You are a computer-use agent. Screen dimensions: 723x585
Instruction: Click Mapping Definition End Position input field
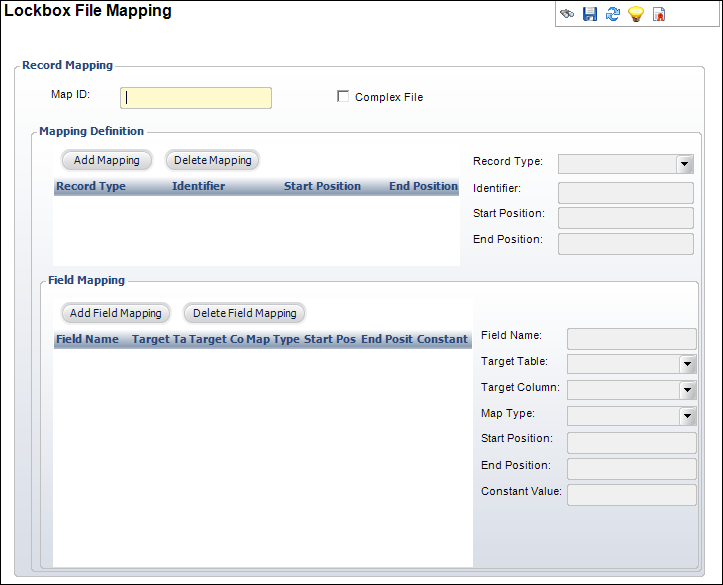(x=626, y=244)
